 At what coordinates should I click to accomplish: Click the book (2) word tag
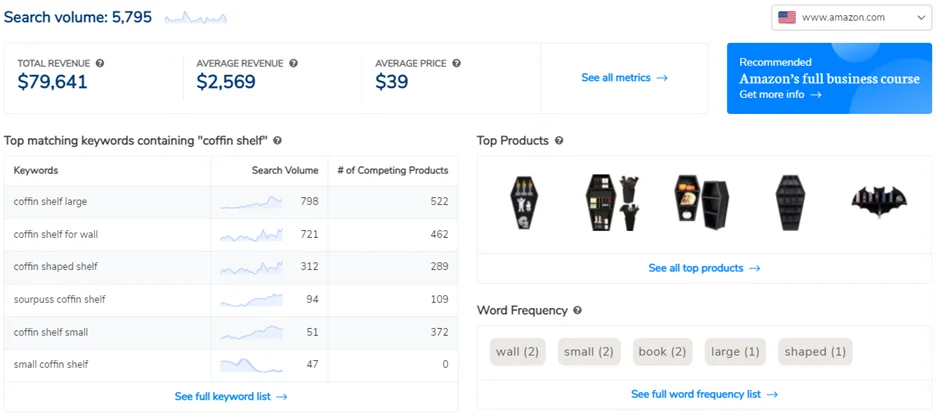[663, 352]
